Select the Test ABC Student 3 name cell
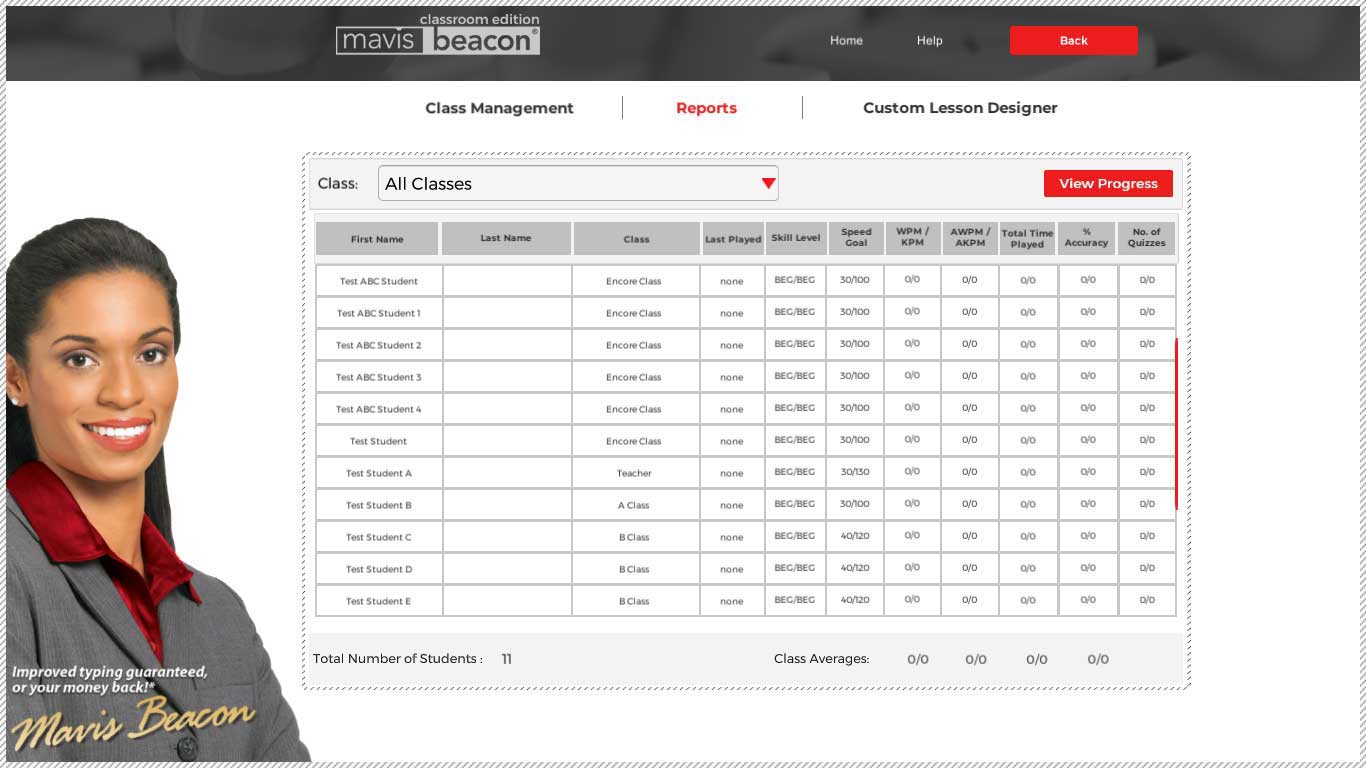The height and width of the screenshot is (768, 1366). [x=379, y=377]
